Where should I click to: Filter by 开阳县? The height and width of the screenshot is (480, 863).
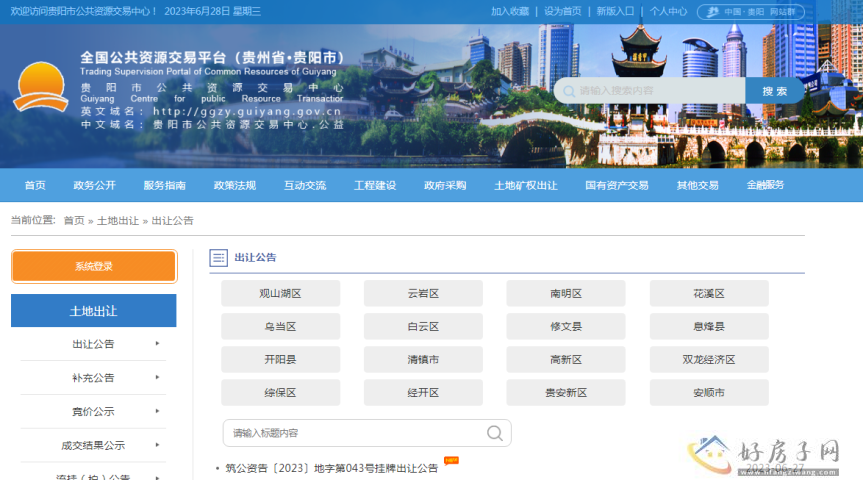point(281,359)
